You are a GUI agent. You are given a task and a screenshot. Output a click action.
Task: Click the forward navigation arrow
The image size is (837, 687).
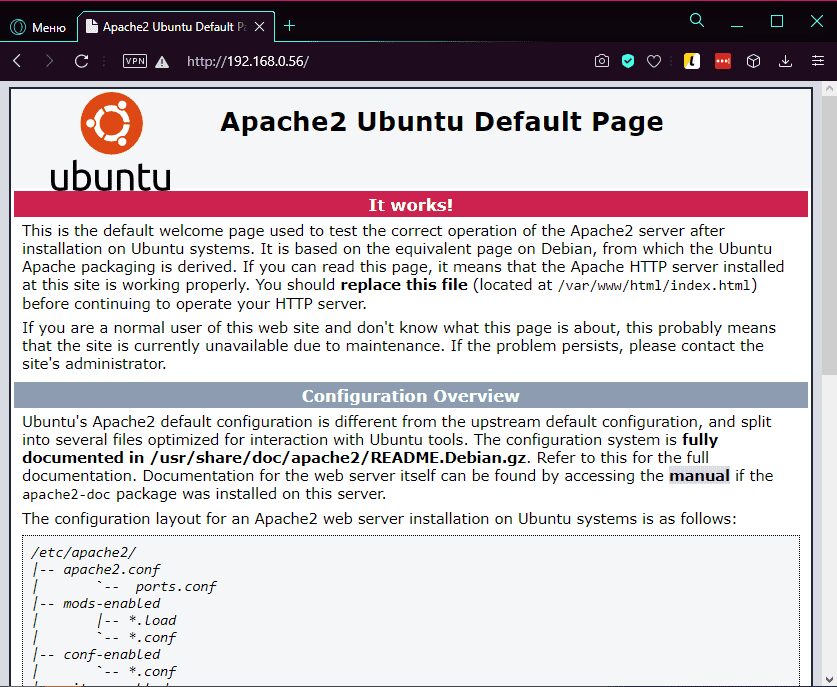pos(50,60)
